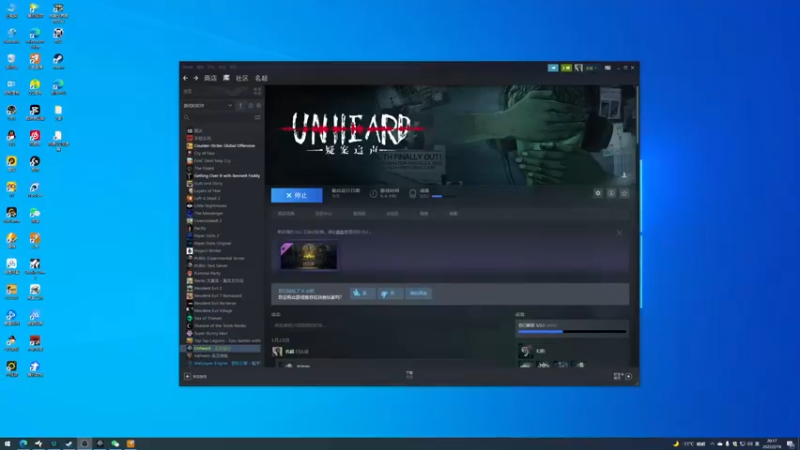Select PUBG: Test Server in library
The image size is (800, 450).
pos(211,266)
